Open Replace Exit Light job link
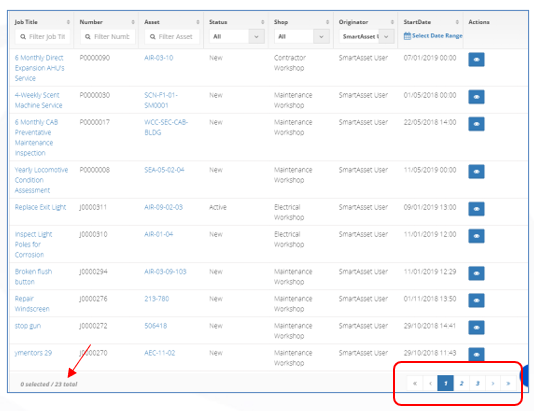Screen dimensions: 534x411 pyautogui.click(x=40, y=207)
